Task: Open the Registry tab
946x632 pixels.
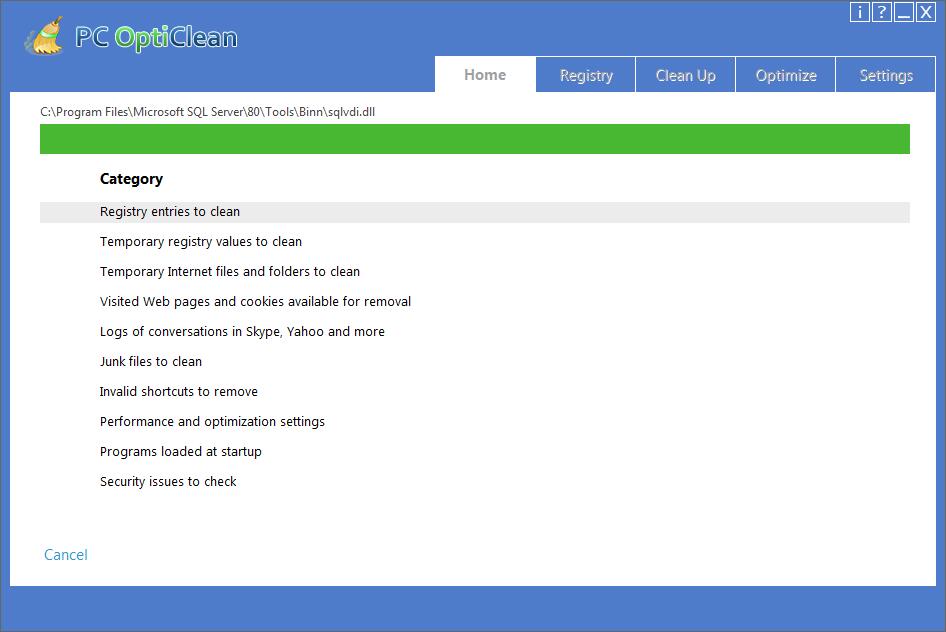Action: 586,75
